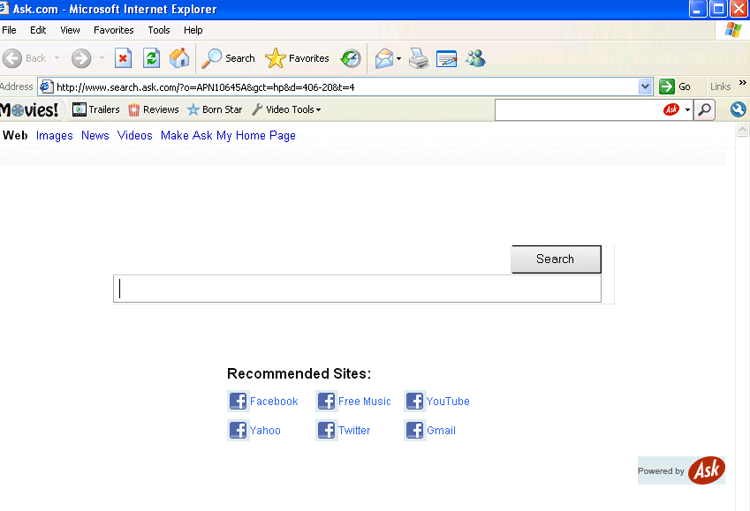Screen dimensions: 750x511
Task: Open the Favorites menu
Action: coord(113,30)
